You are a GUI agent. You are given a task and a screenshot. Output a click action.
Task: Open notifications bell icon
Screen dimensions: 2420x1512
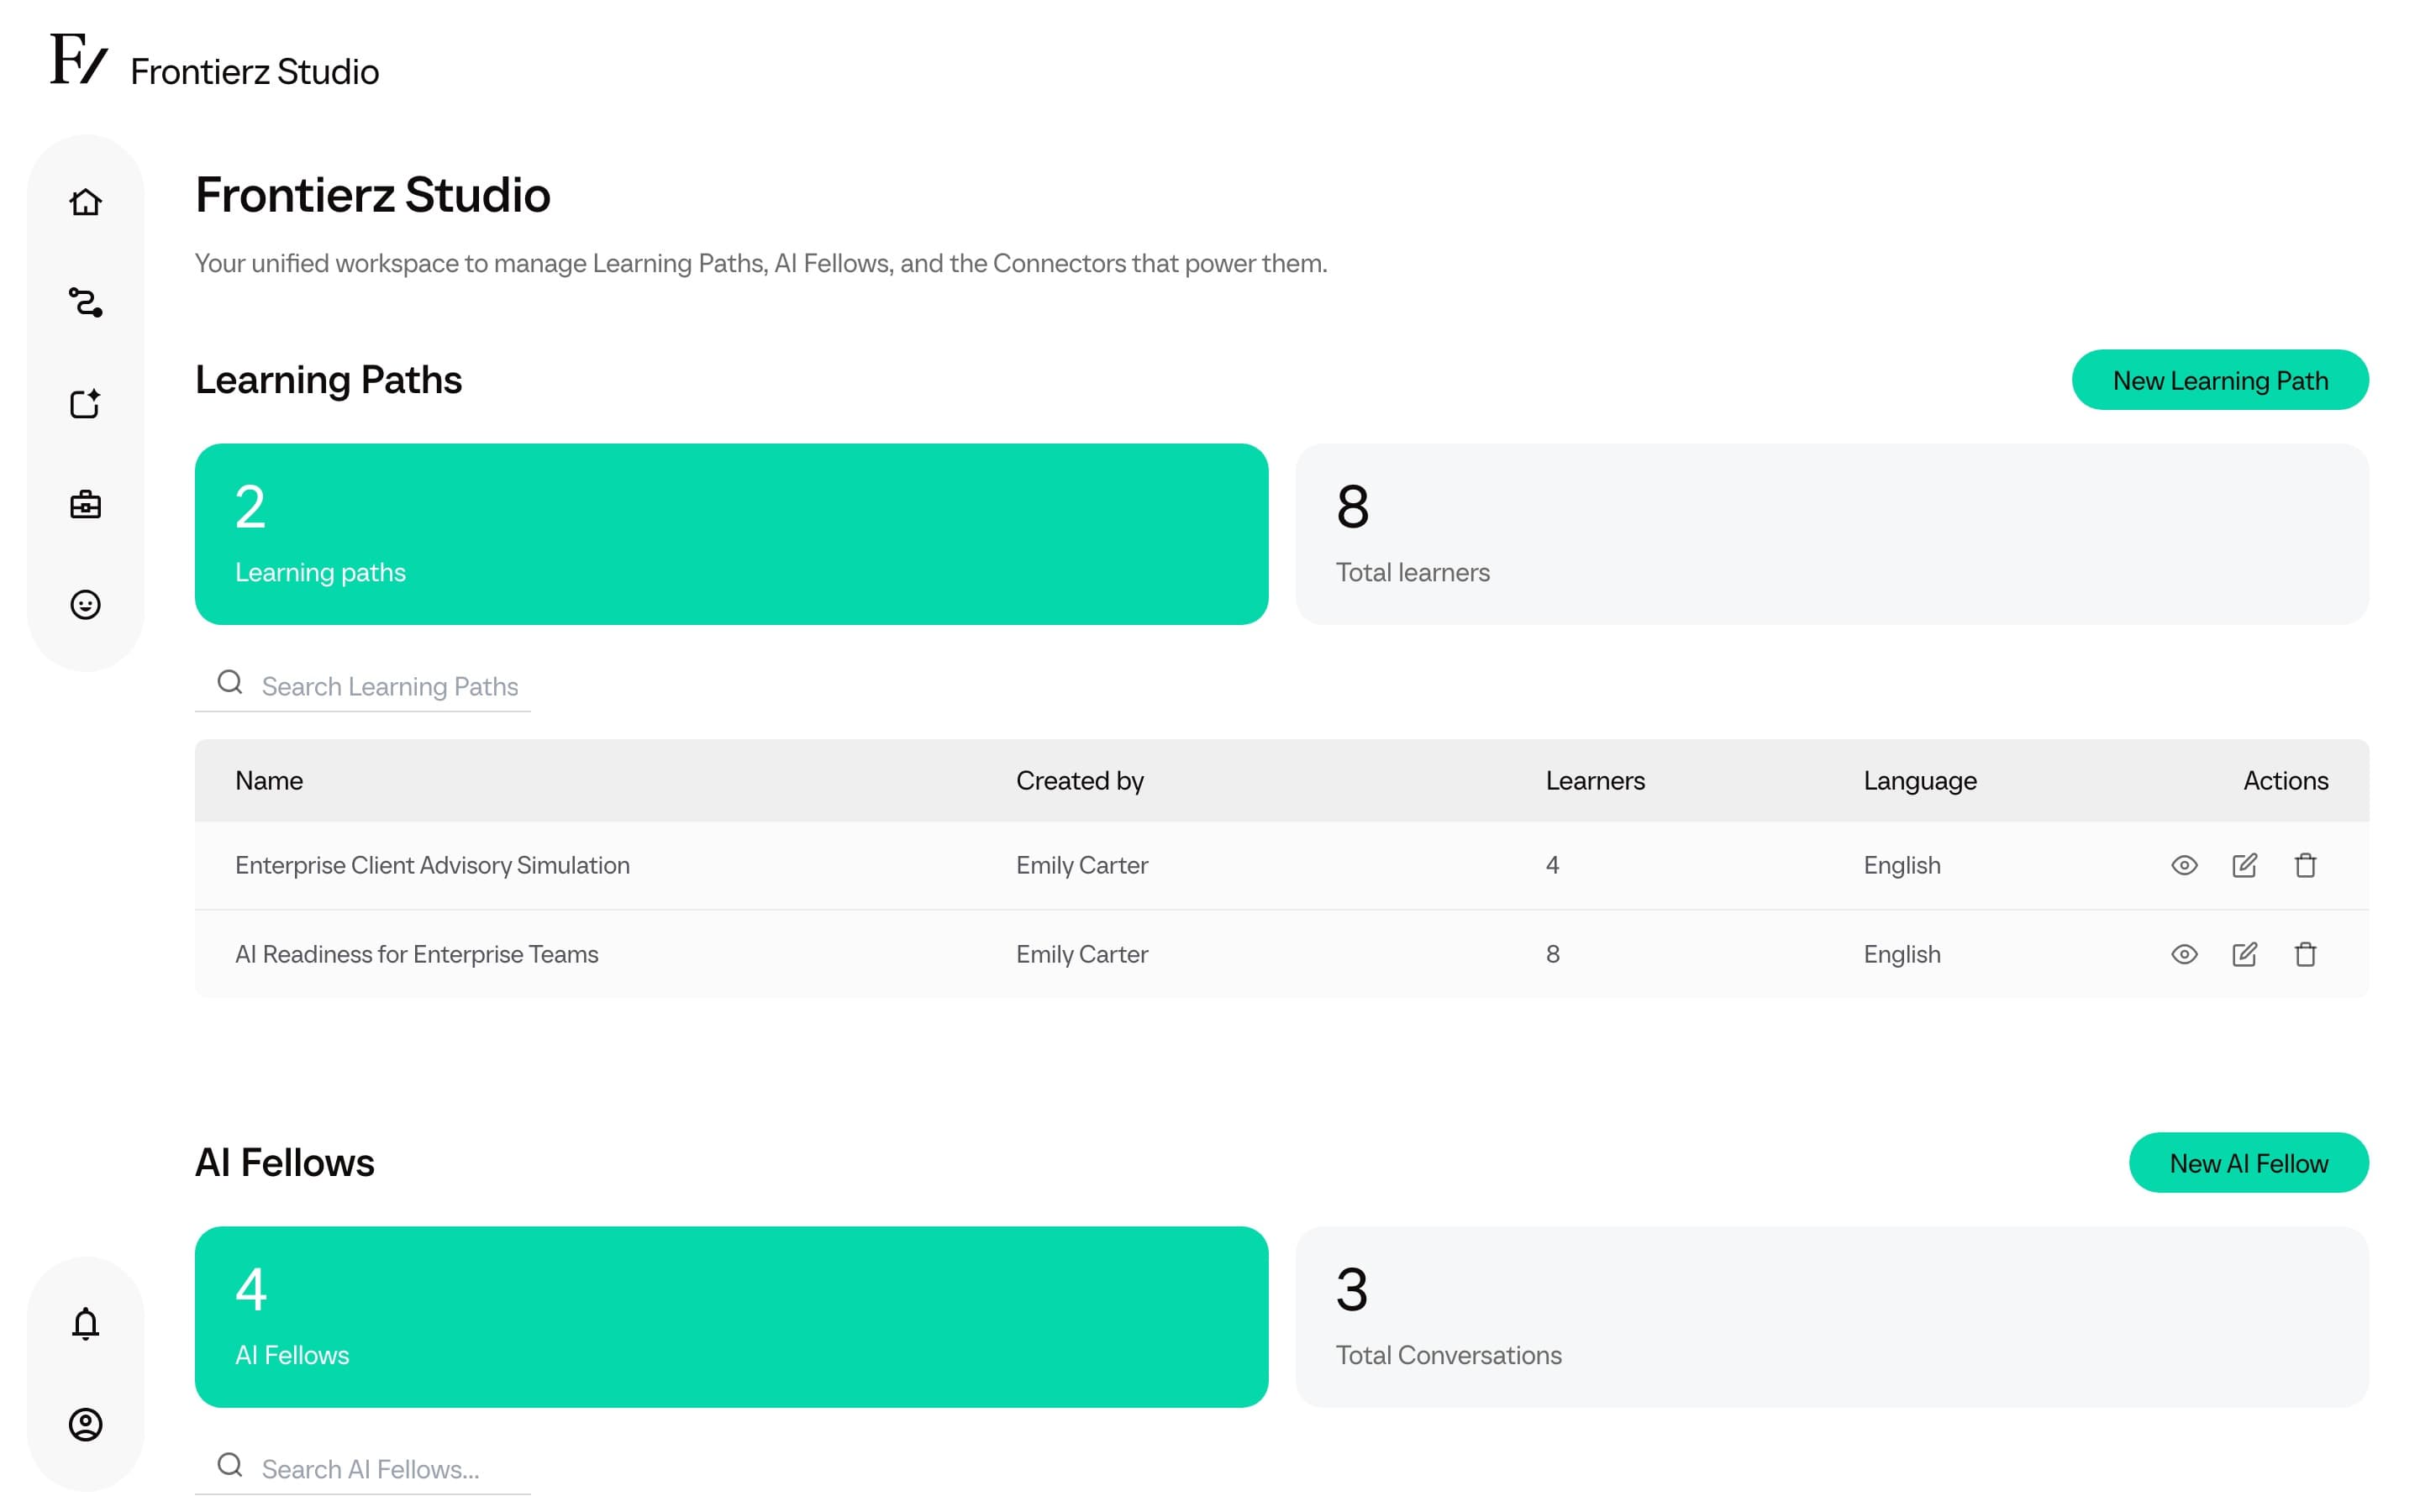click(85, 1323)
